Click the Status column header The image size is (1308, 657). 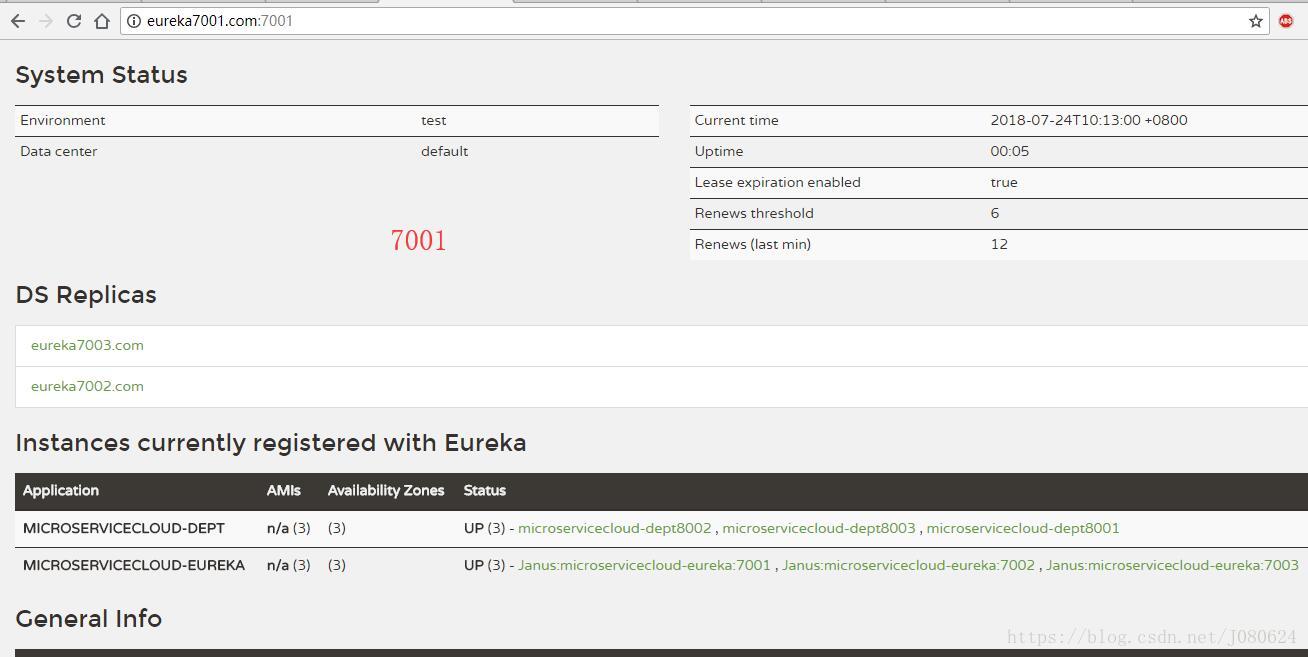point(485,491)
